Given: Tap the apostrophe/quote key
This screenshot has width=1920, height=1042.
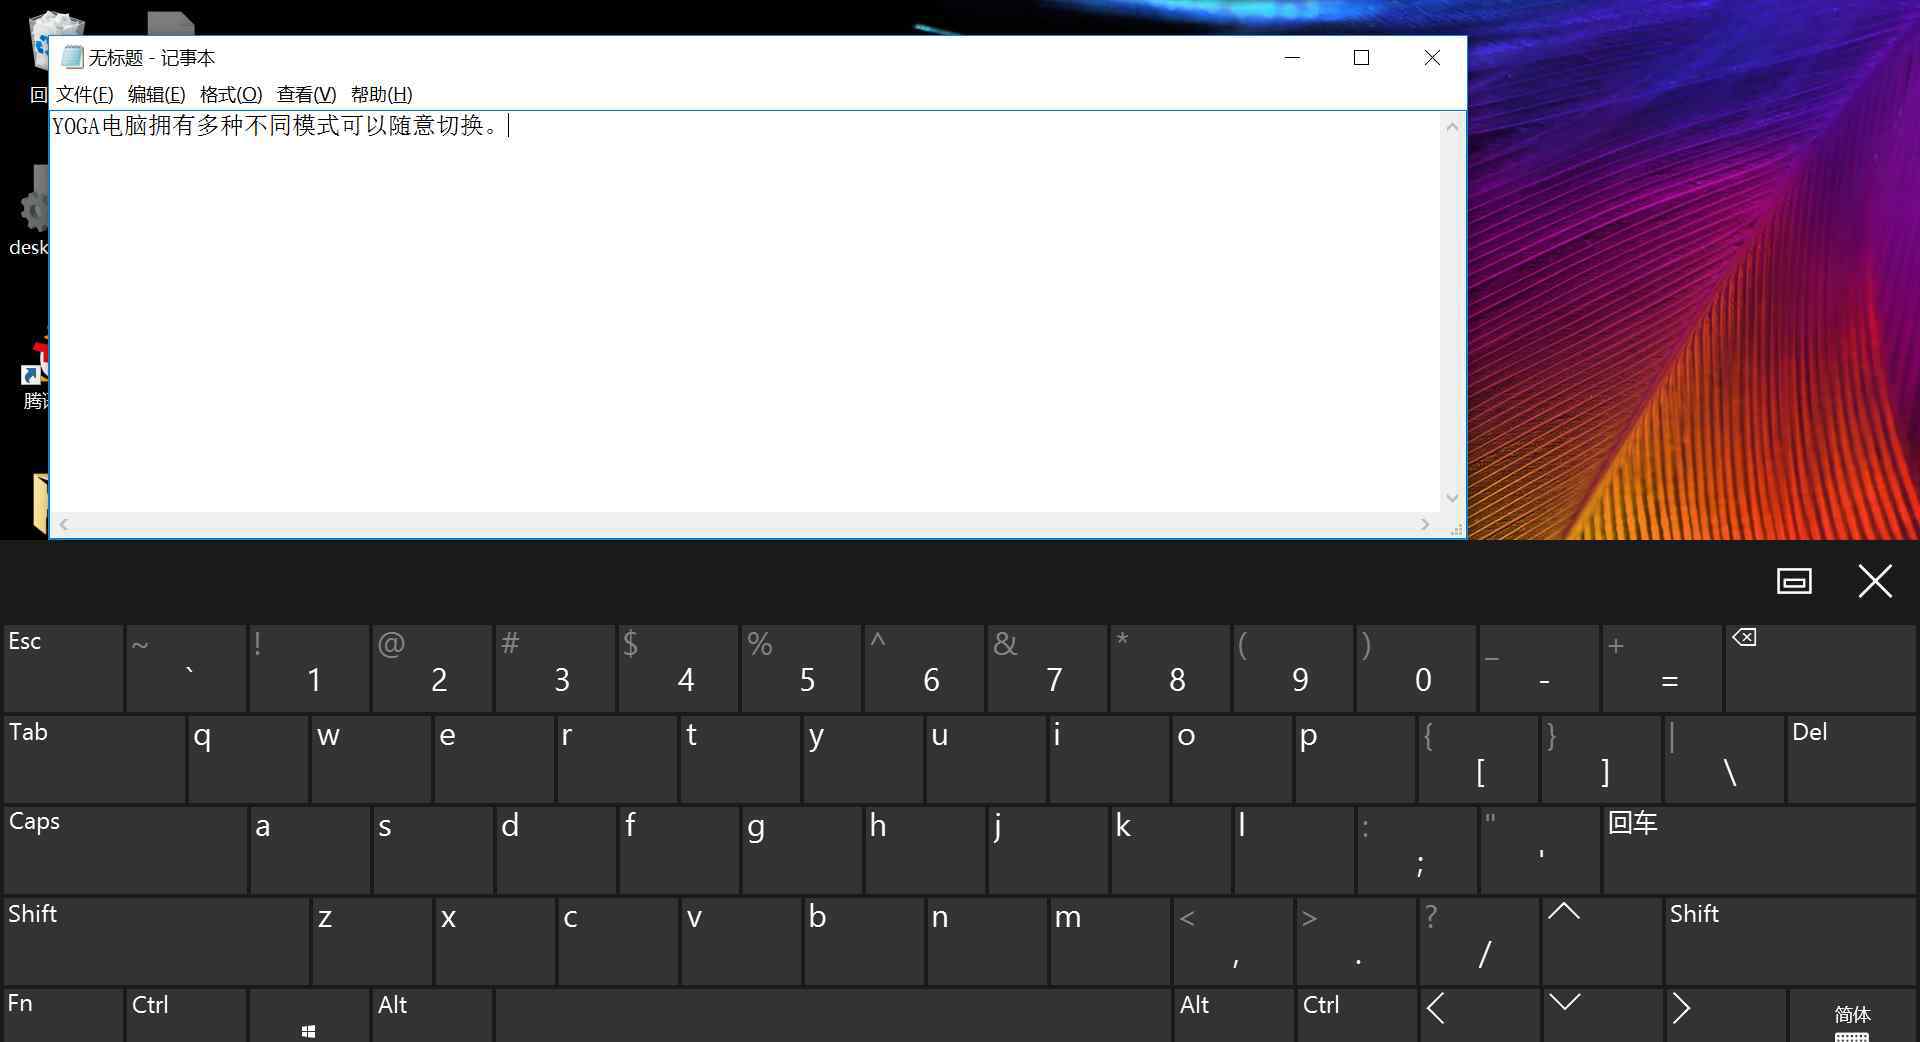Looking at the screenshot, I should coord(1539,850).
